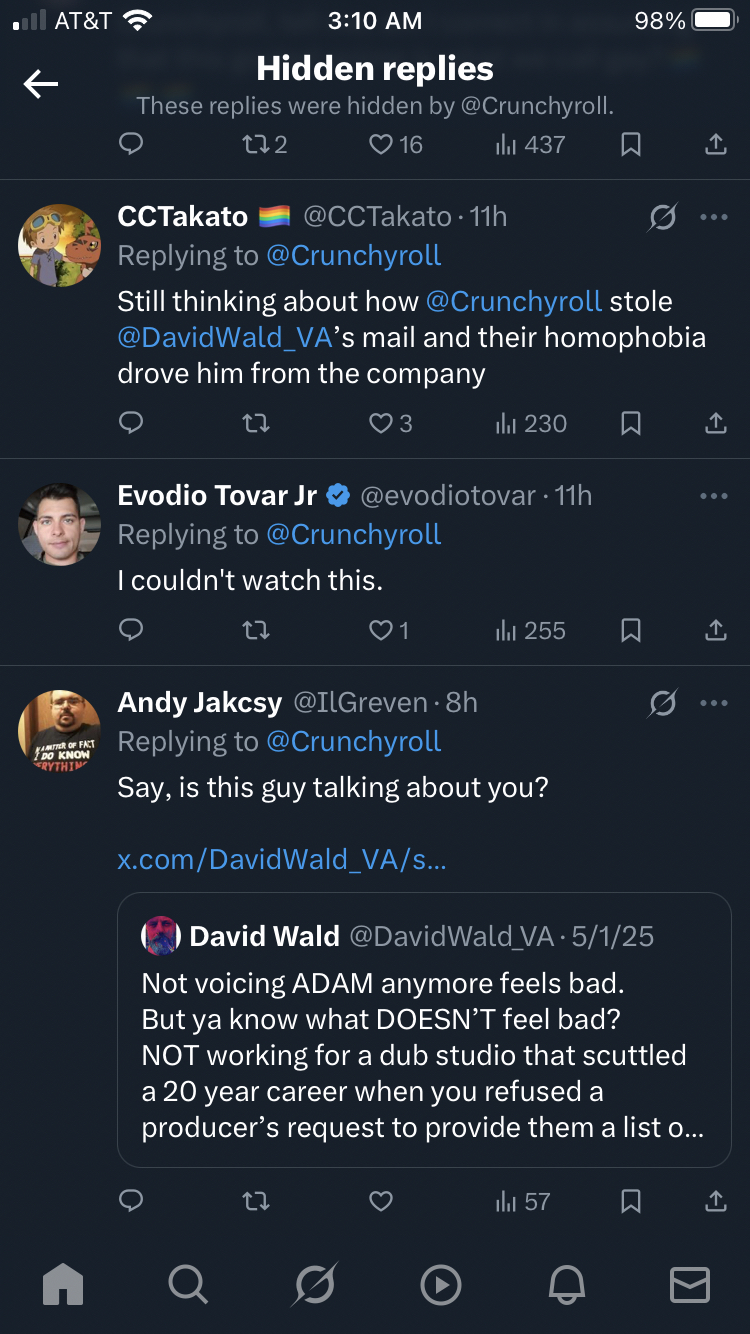Screen dimensions: 750x1334
Task: Like CCTakato's reply with 3 likes
Action: (391, 424)
